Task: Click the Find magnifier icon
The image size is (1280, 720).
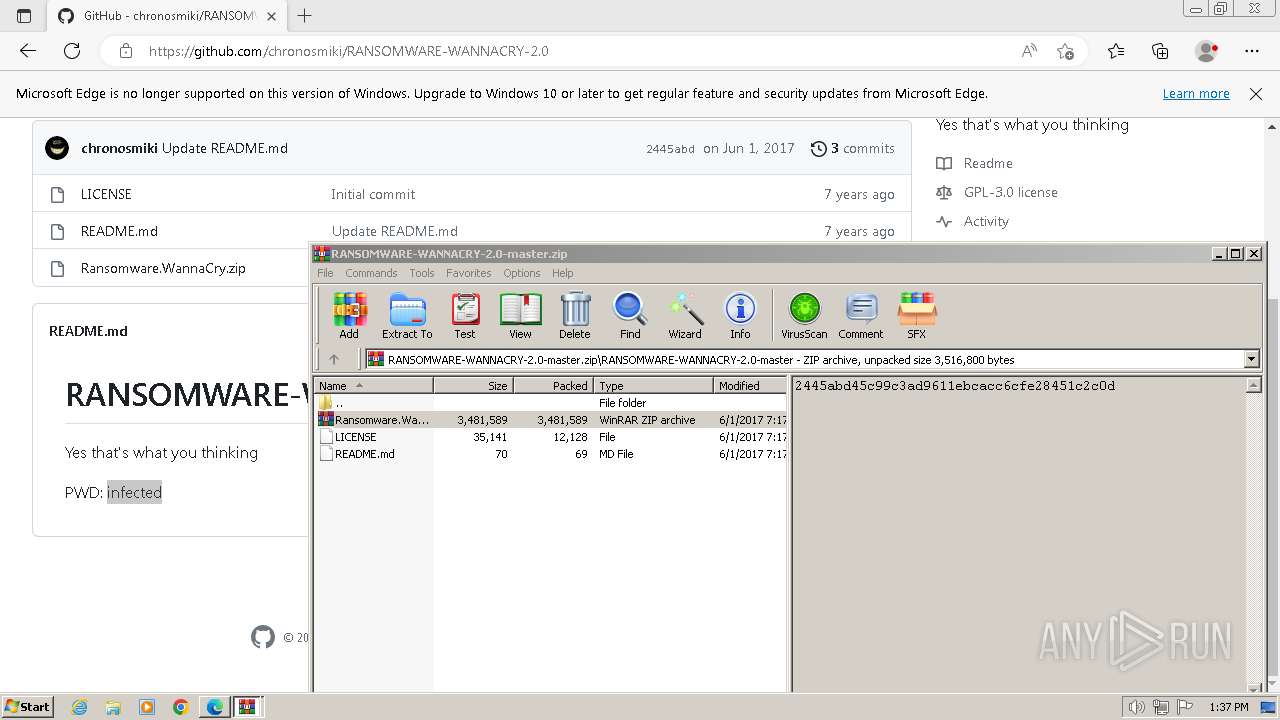Action: (x=630, y=316)
